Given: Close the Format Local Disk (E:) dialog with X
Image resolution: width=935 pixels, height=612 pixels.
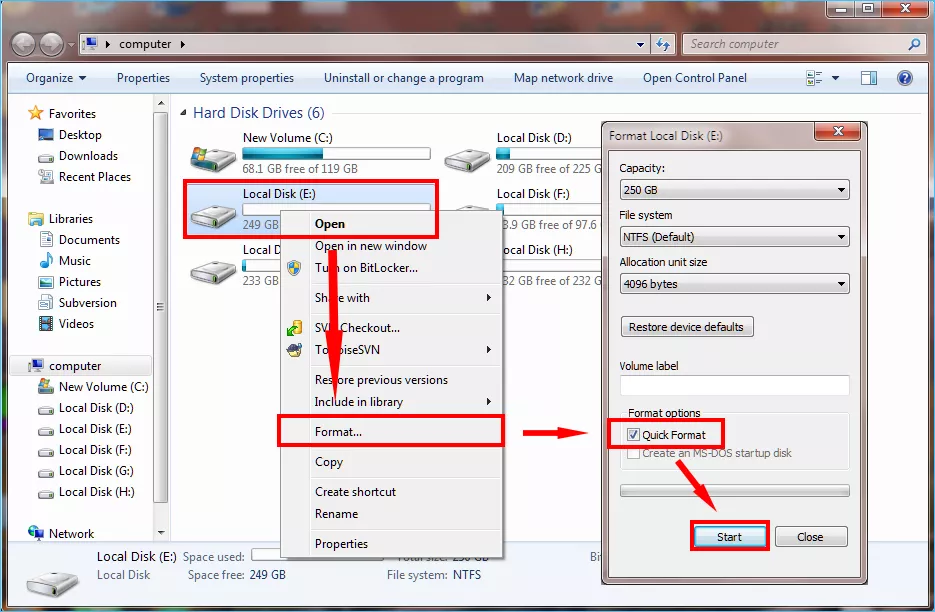Looking at the screenshot, I should (x=838, y=131).
